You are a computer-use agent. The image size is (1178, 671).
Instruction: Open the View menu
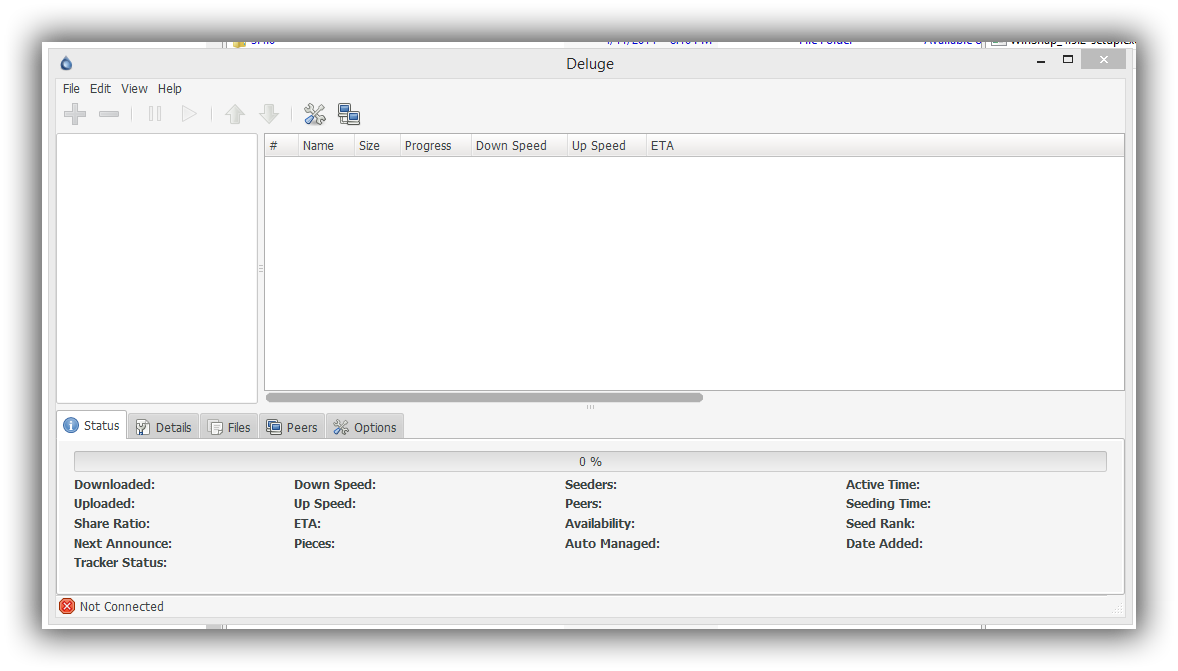[134, 89]
